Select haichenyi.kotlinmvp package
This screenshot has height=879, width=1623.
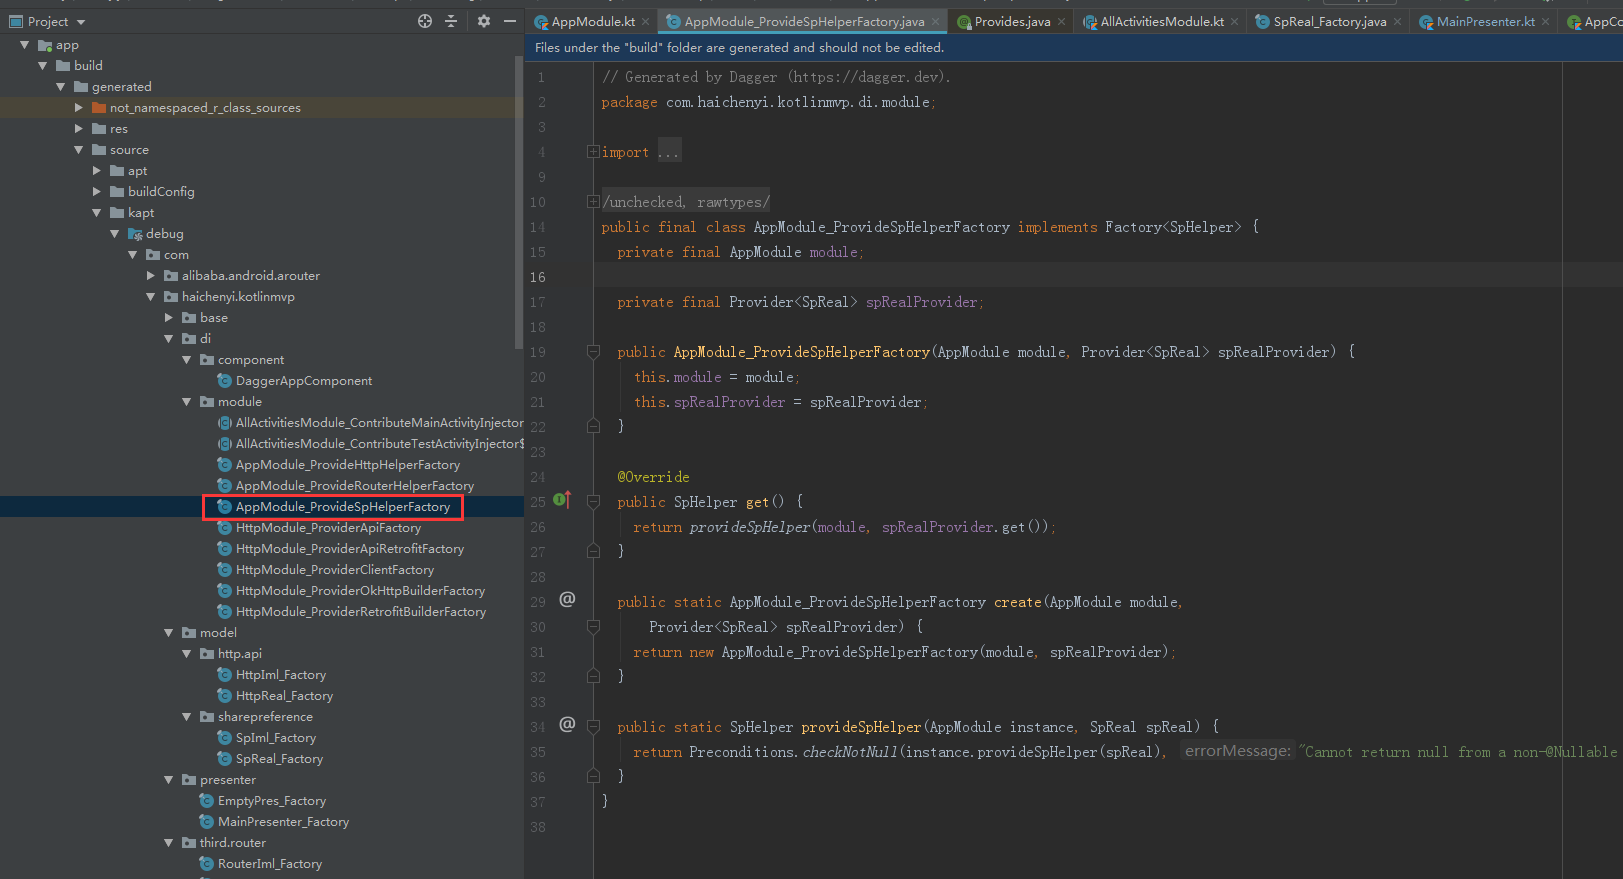coord(238,297)
